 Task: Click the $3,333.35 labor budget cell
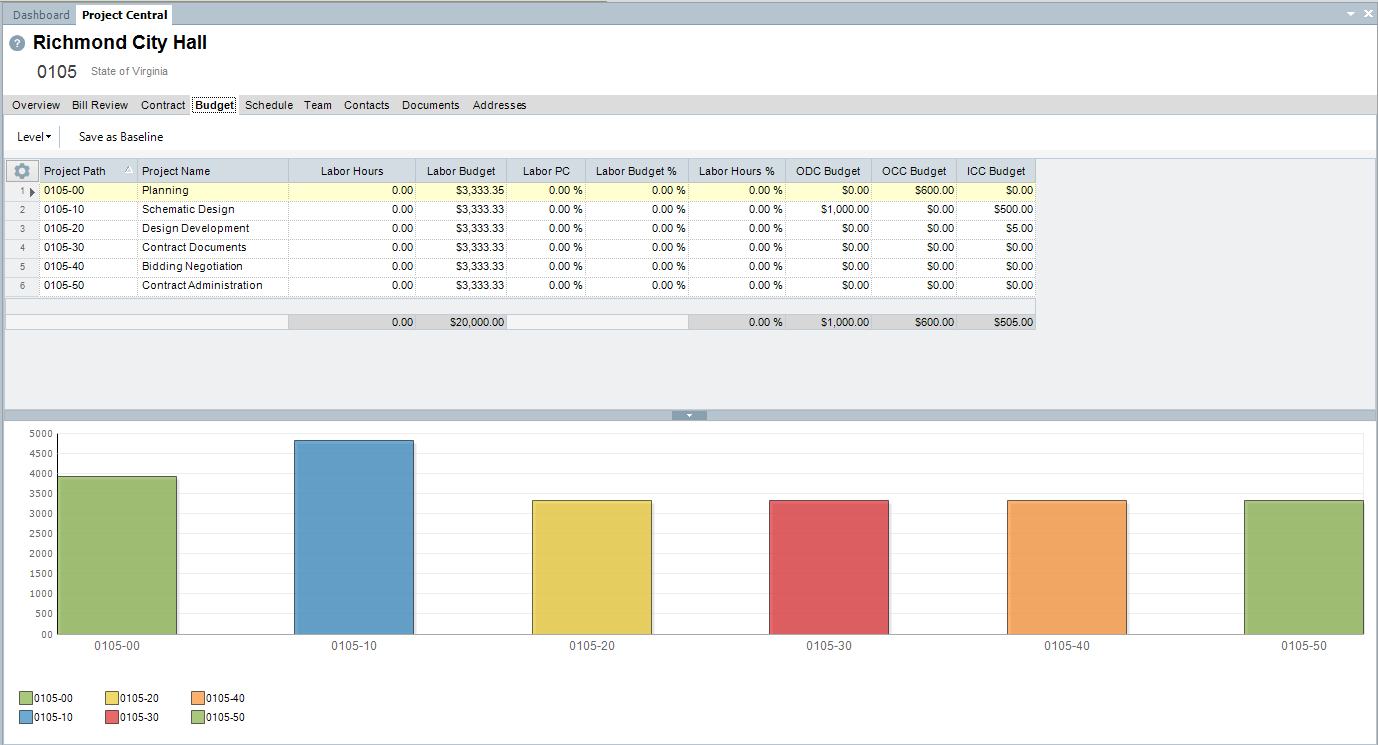pyautogui.click(x=461, y=191)
